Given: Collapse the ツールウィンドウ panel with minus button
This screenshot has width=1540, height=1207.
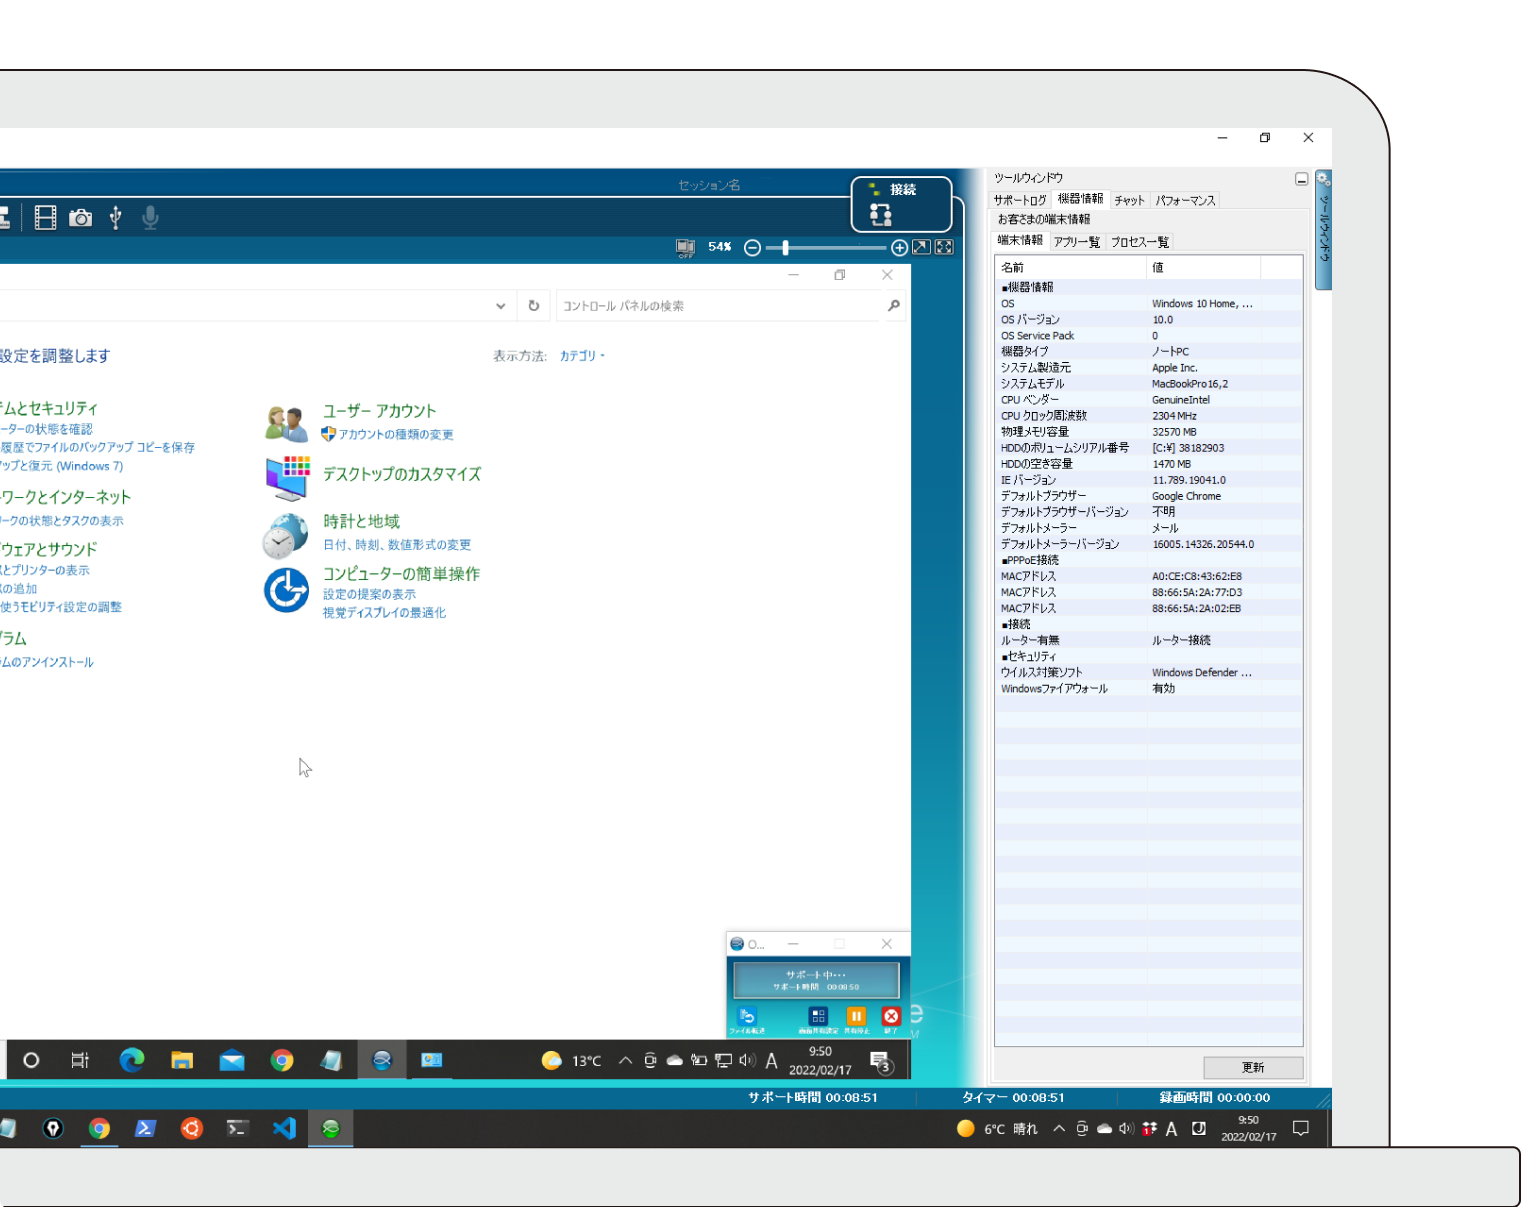Looking at the screenshot, I should pyautogui.click(x=1301, y=179).
